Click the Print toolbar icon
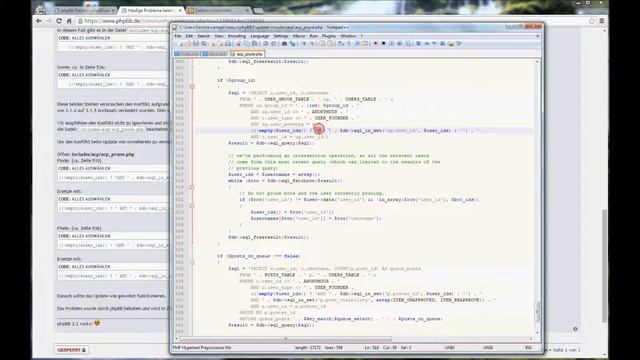640x360 pixels. click(228, 43)
